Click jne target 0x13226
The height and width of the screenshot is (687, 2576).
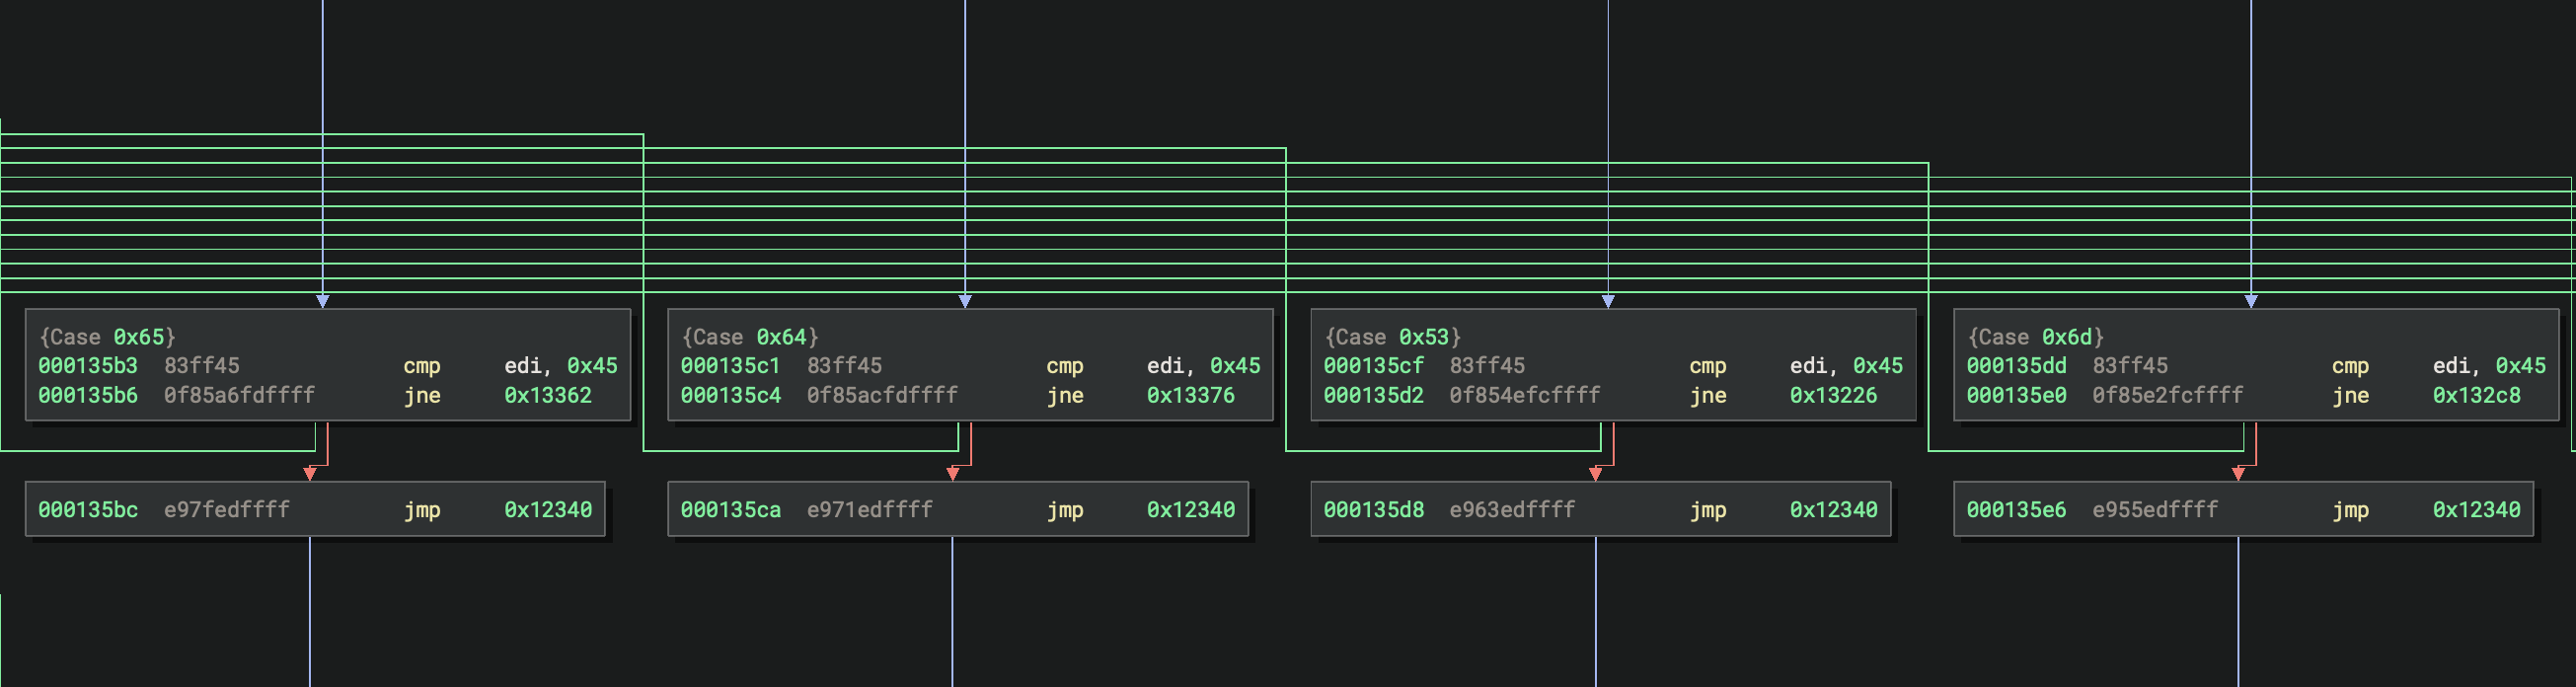(x=1834, y=395)
